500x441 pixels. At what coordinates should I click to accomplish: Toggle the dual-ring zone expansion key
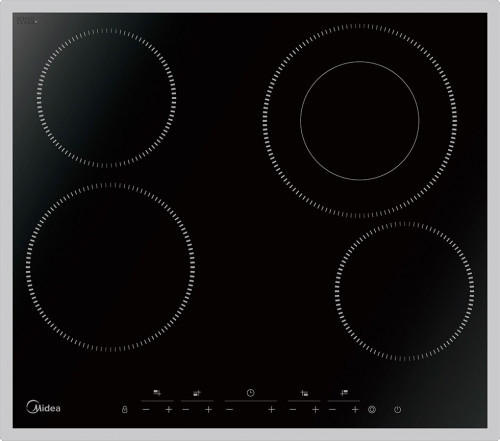tap(372, 410)
